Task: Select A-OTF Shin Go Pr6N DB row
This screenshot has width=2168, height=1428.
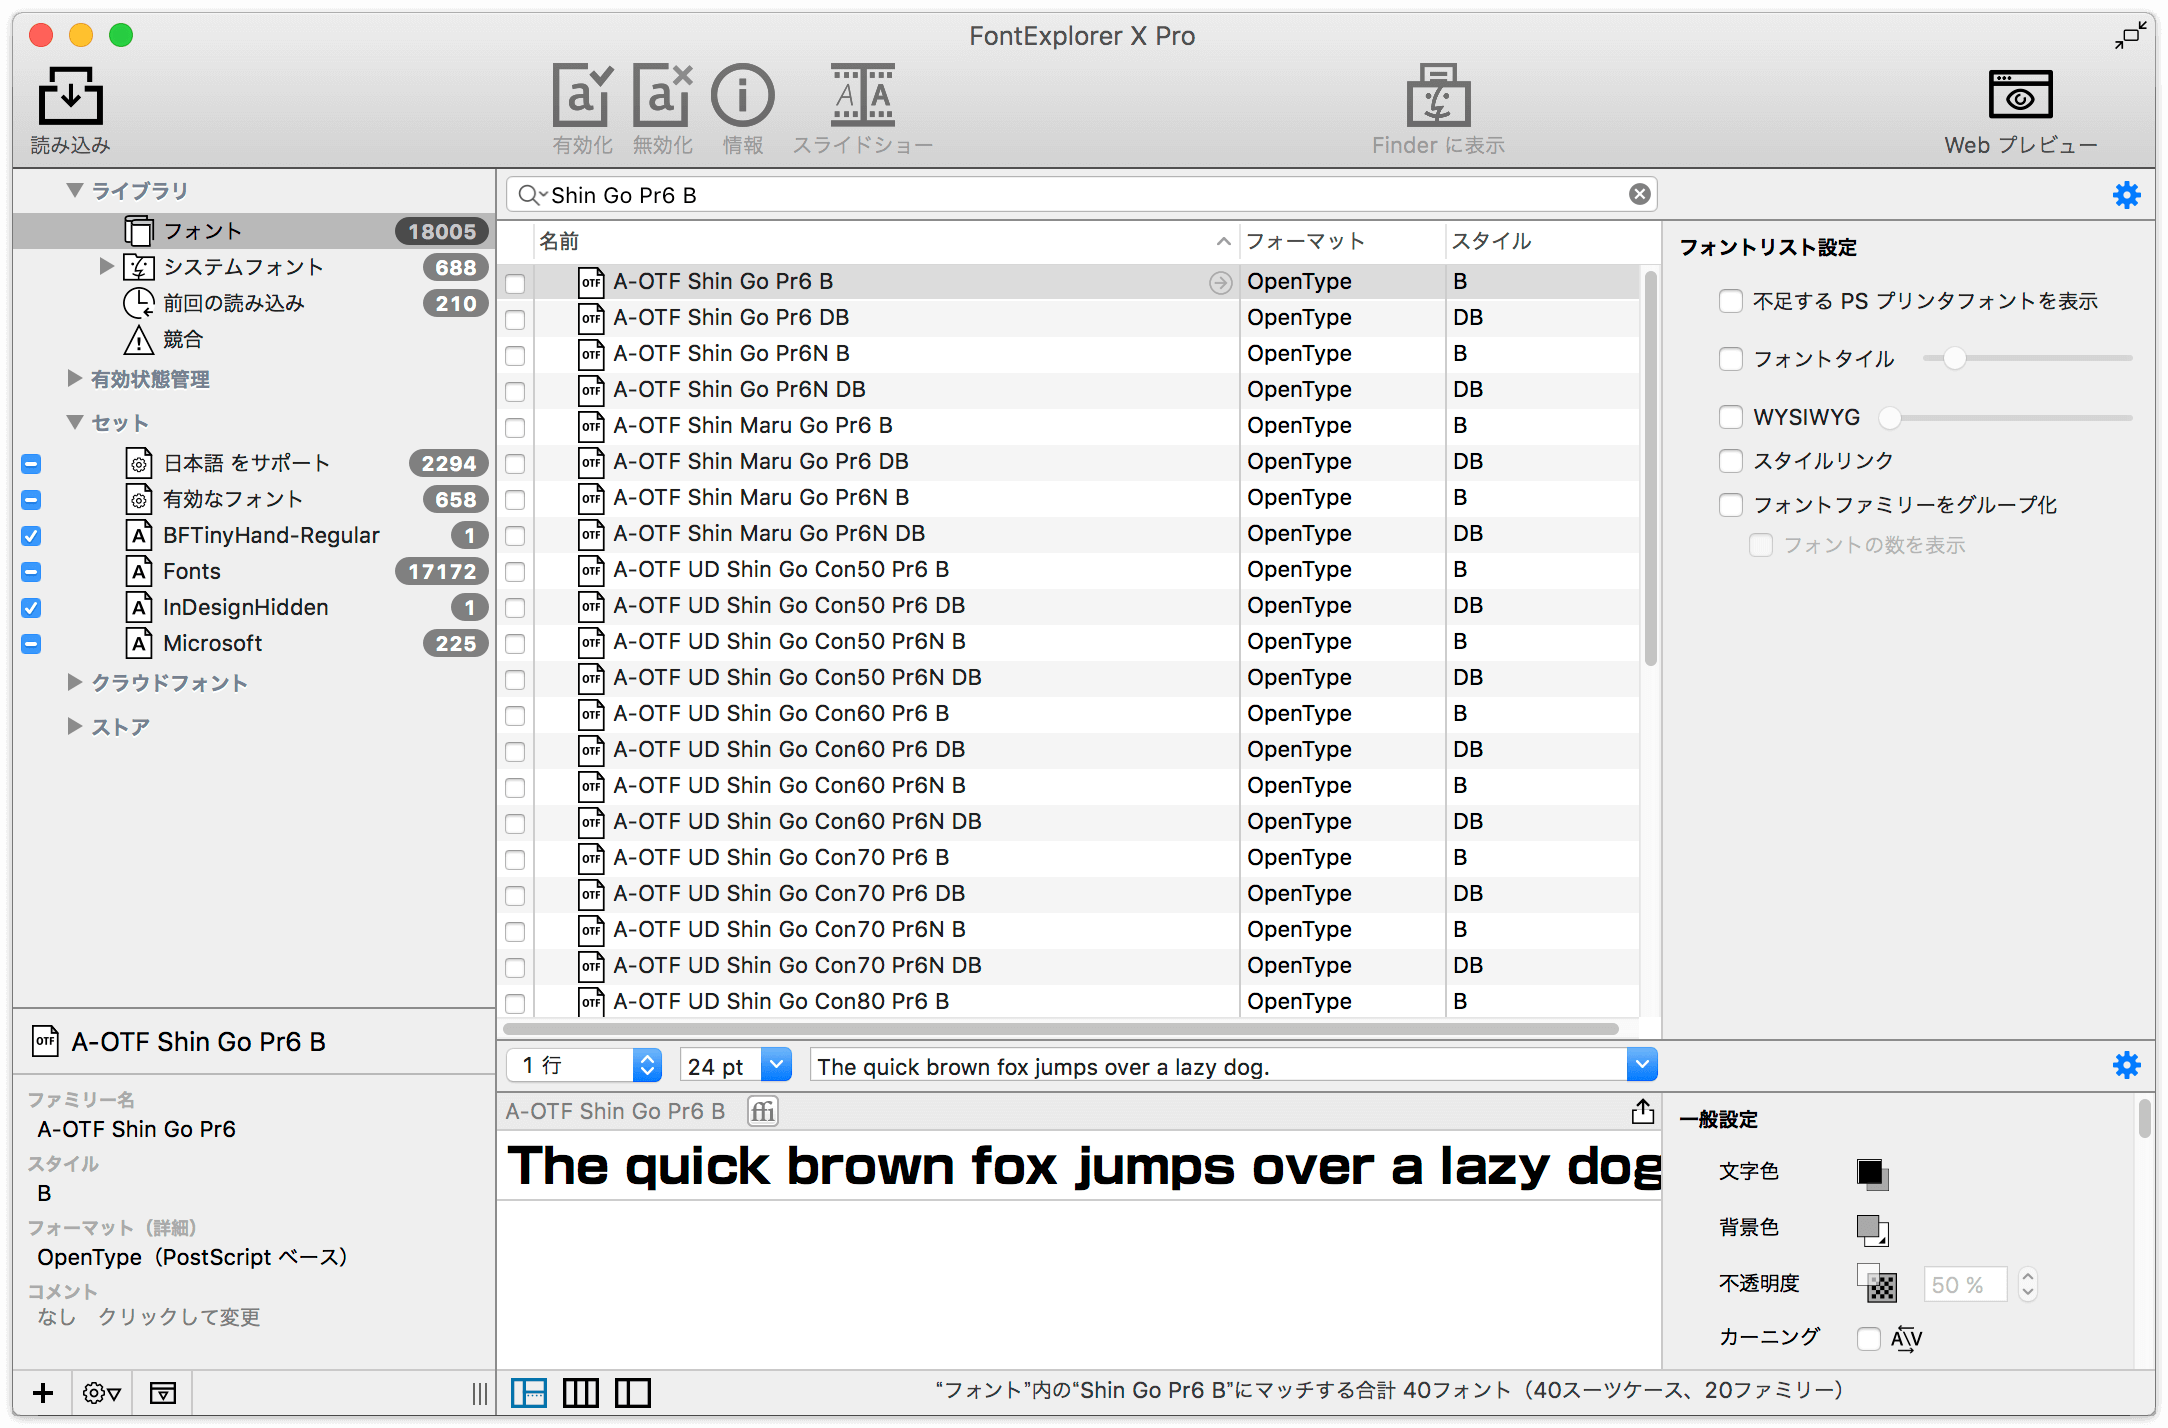Action: [x=1068, y=390]
